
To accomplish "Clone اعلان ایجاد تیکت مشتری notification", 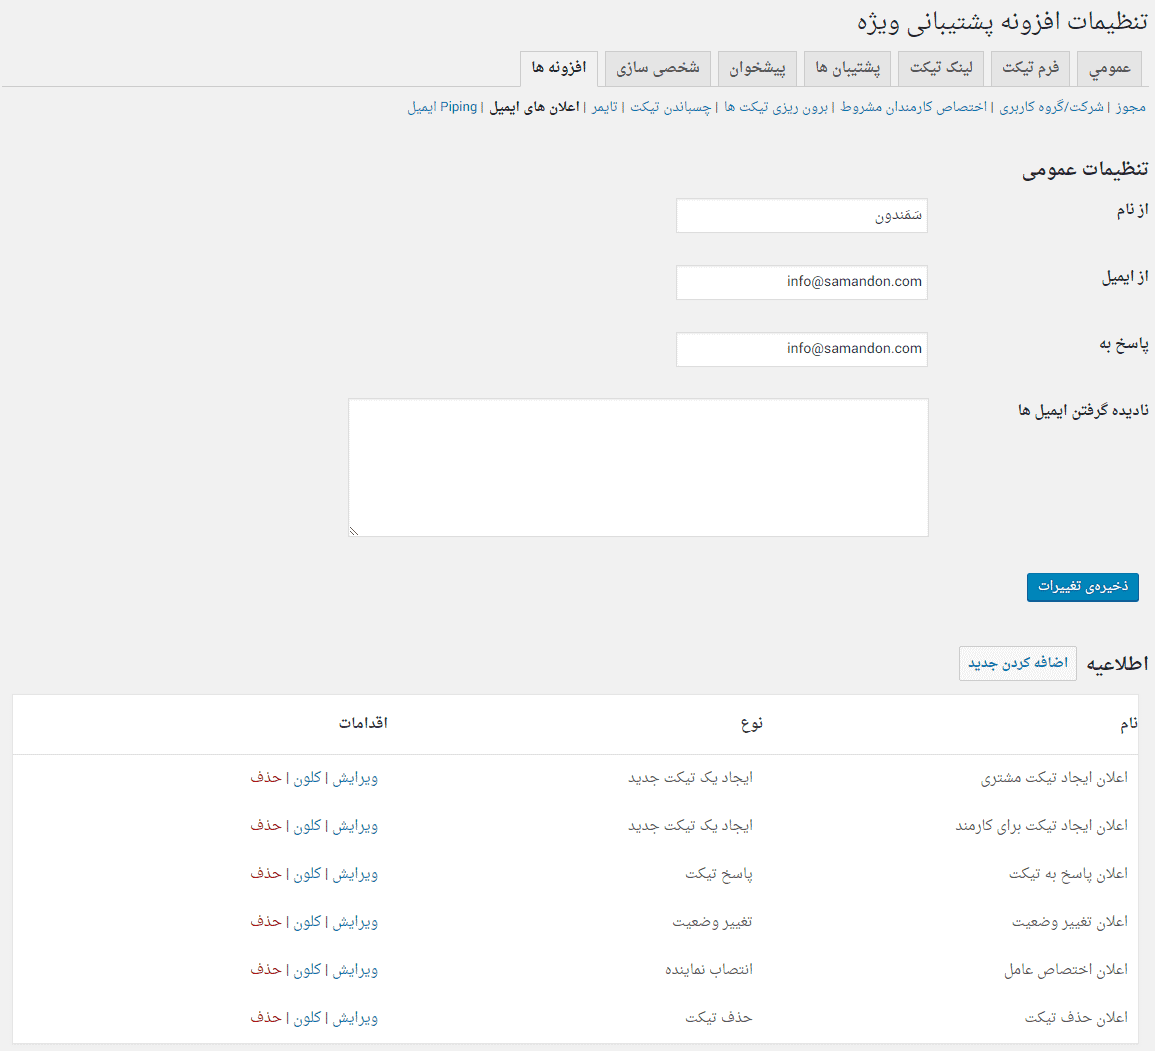I will tap(307, 778).
